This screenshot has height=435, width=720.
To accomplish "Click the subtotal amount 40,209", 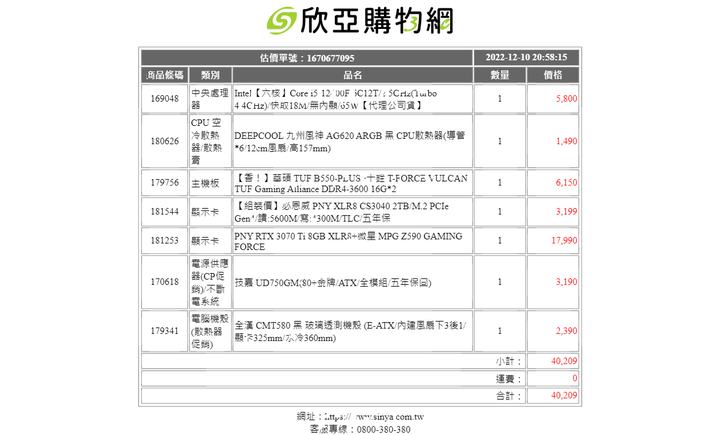I will 564,361.
